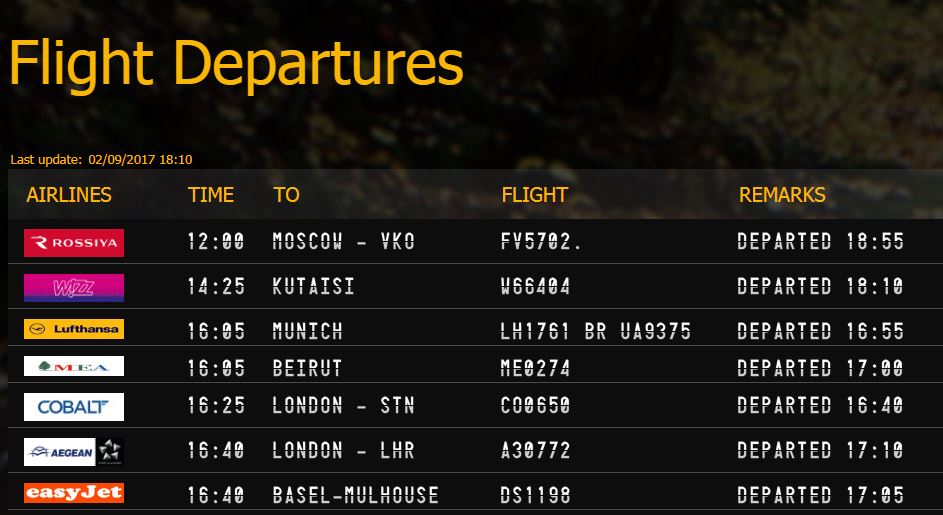Click the MOSCOW - VKO destination
The height and width of the screenshot is (515, 943).
(x=343, y=242)
